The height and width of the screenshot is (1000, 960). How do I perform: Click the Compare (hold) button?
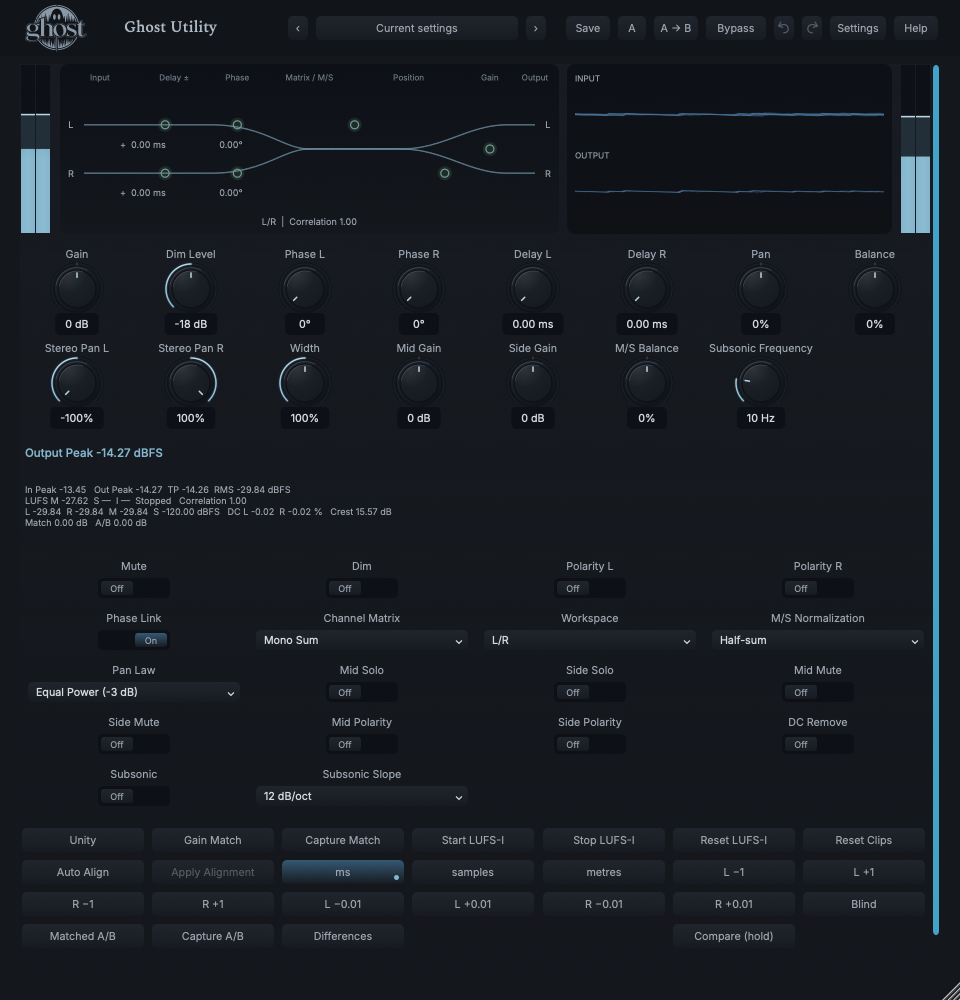[x=734, y=936]
